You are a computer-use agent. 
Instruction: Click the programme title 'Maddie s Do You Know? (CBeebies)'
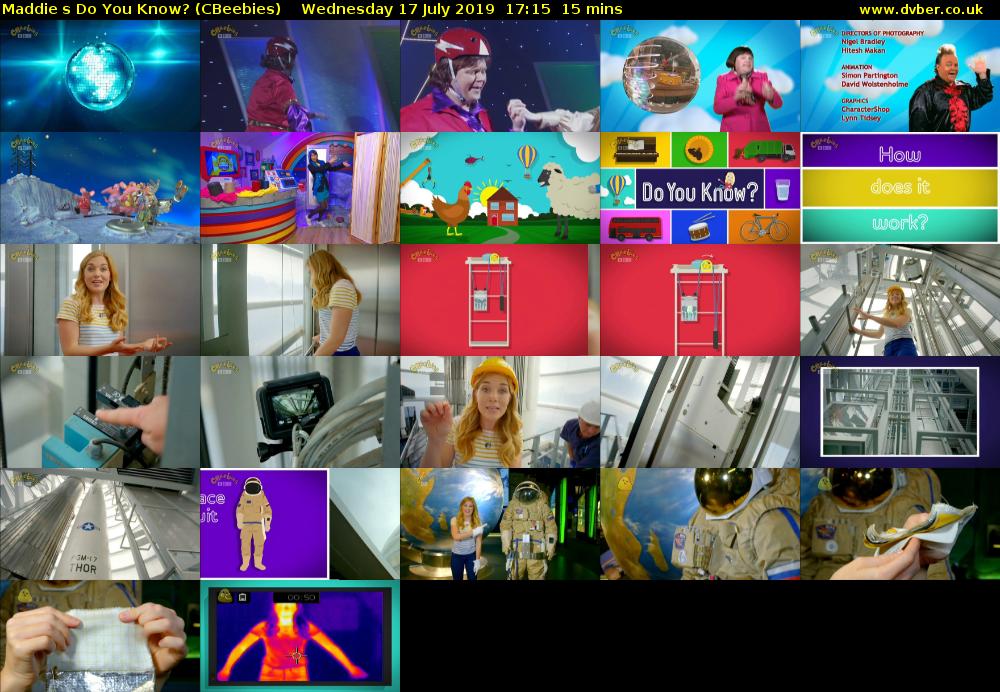tap(141, 10)
